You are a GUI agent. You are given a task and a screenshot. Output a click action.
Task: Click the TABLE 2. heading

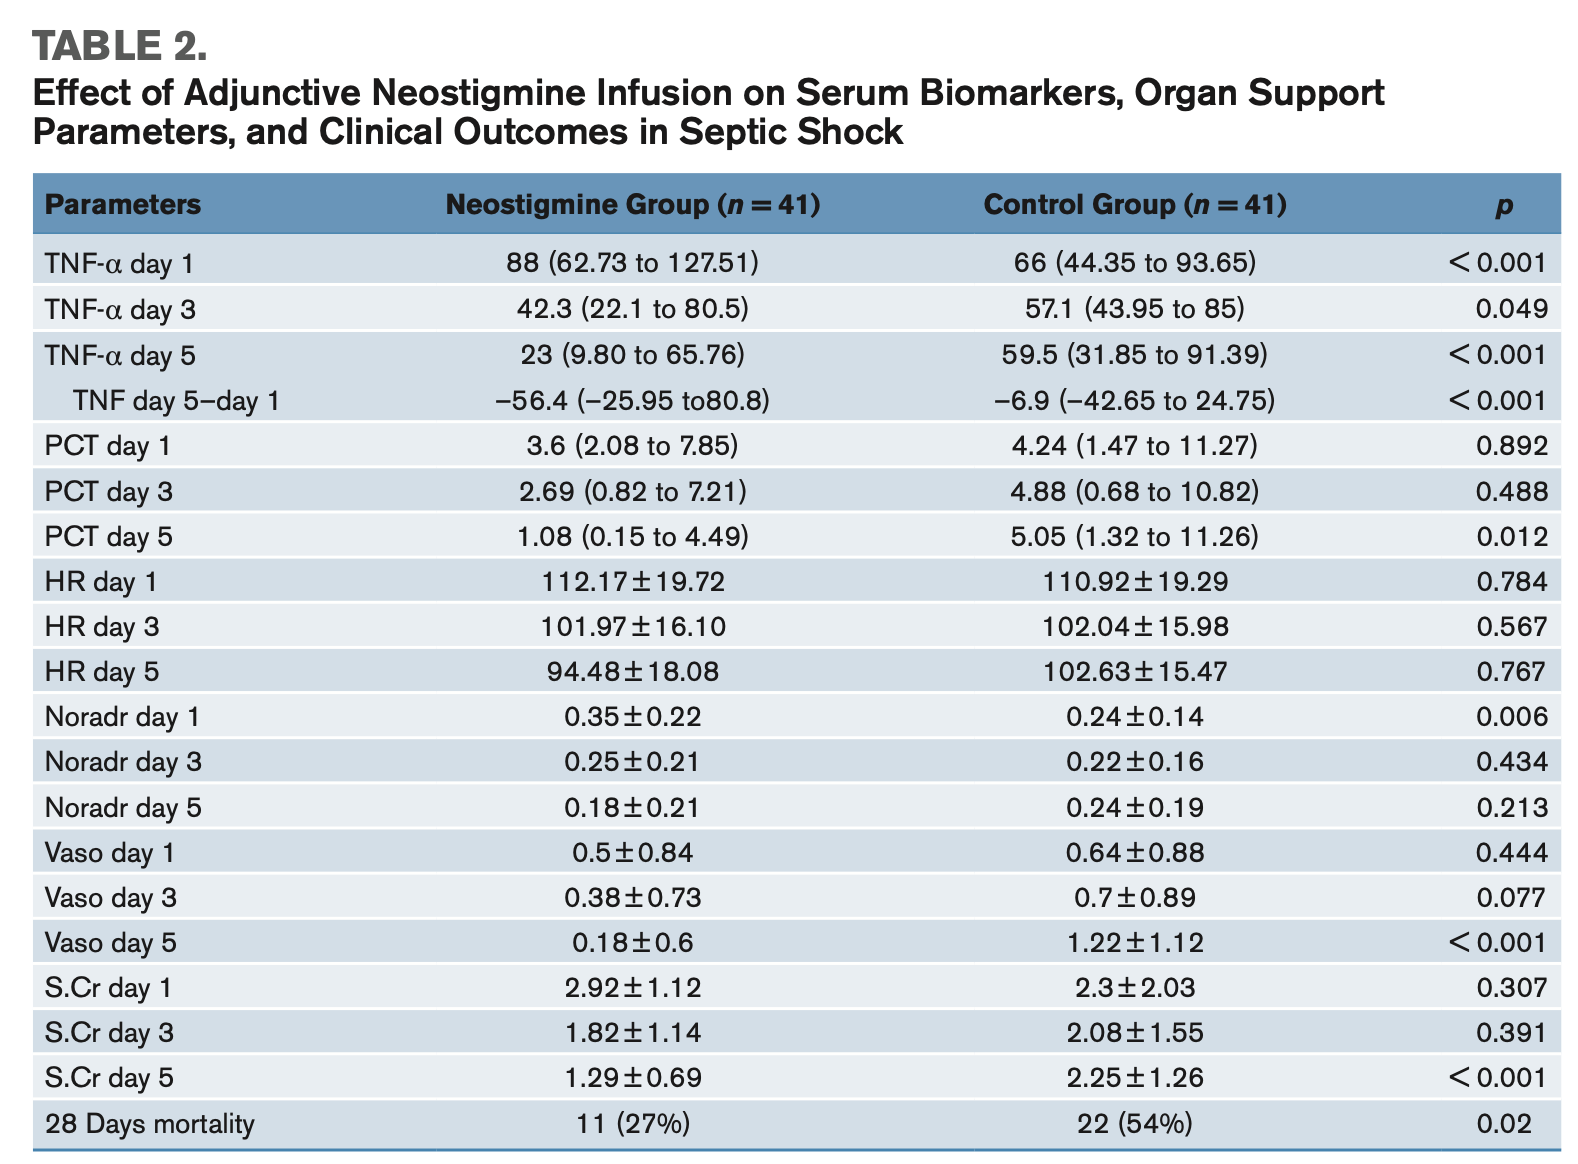click(x=120, y=47)
